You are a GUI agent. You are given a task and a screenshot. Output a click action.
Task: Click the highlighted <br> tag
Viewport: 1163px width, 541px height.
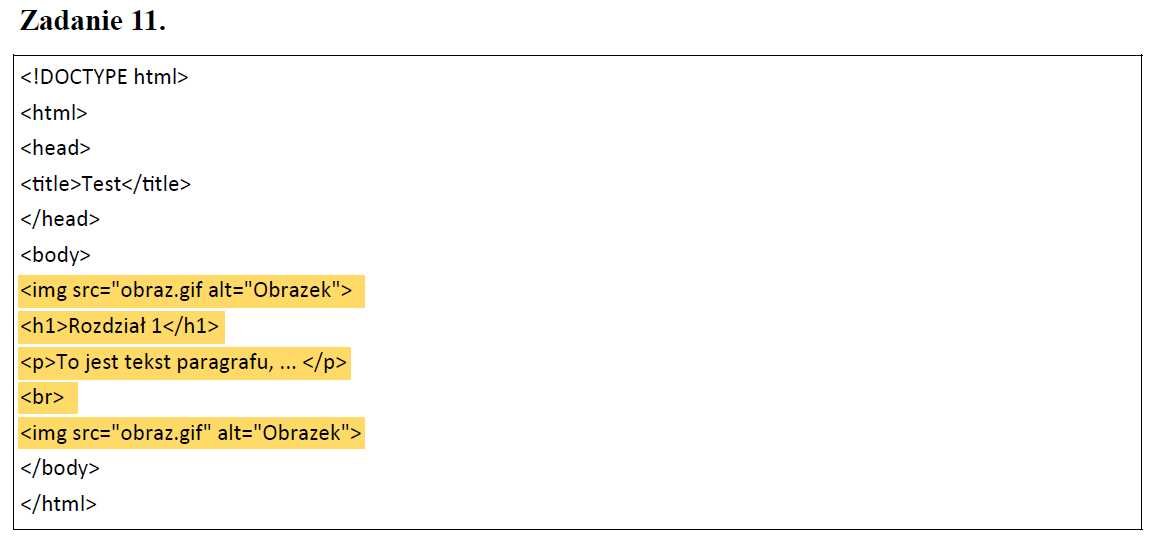tap(42, 398)
